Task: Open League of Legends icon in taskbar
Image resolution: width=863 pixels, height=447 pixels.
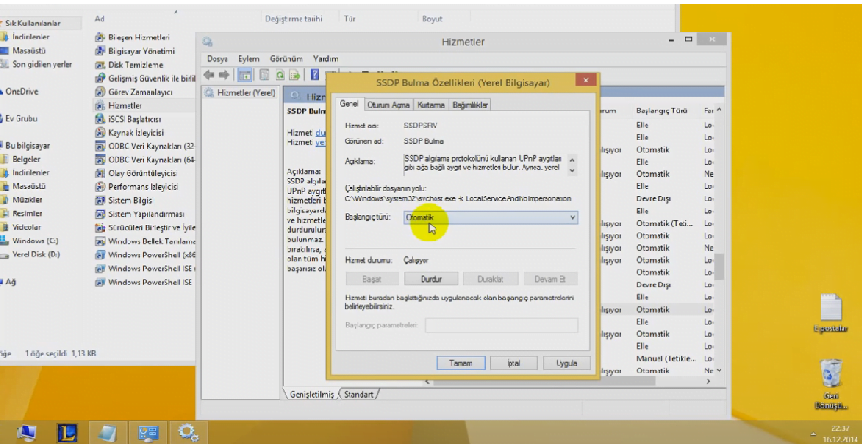Action: [x=66, y=432]
